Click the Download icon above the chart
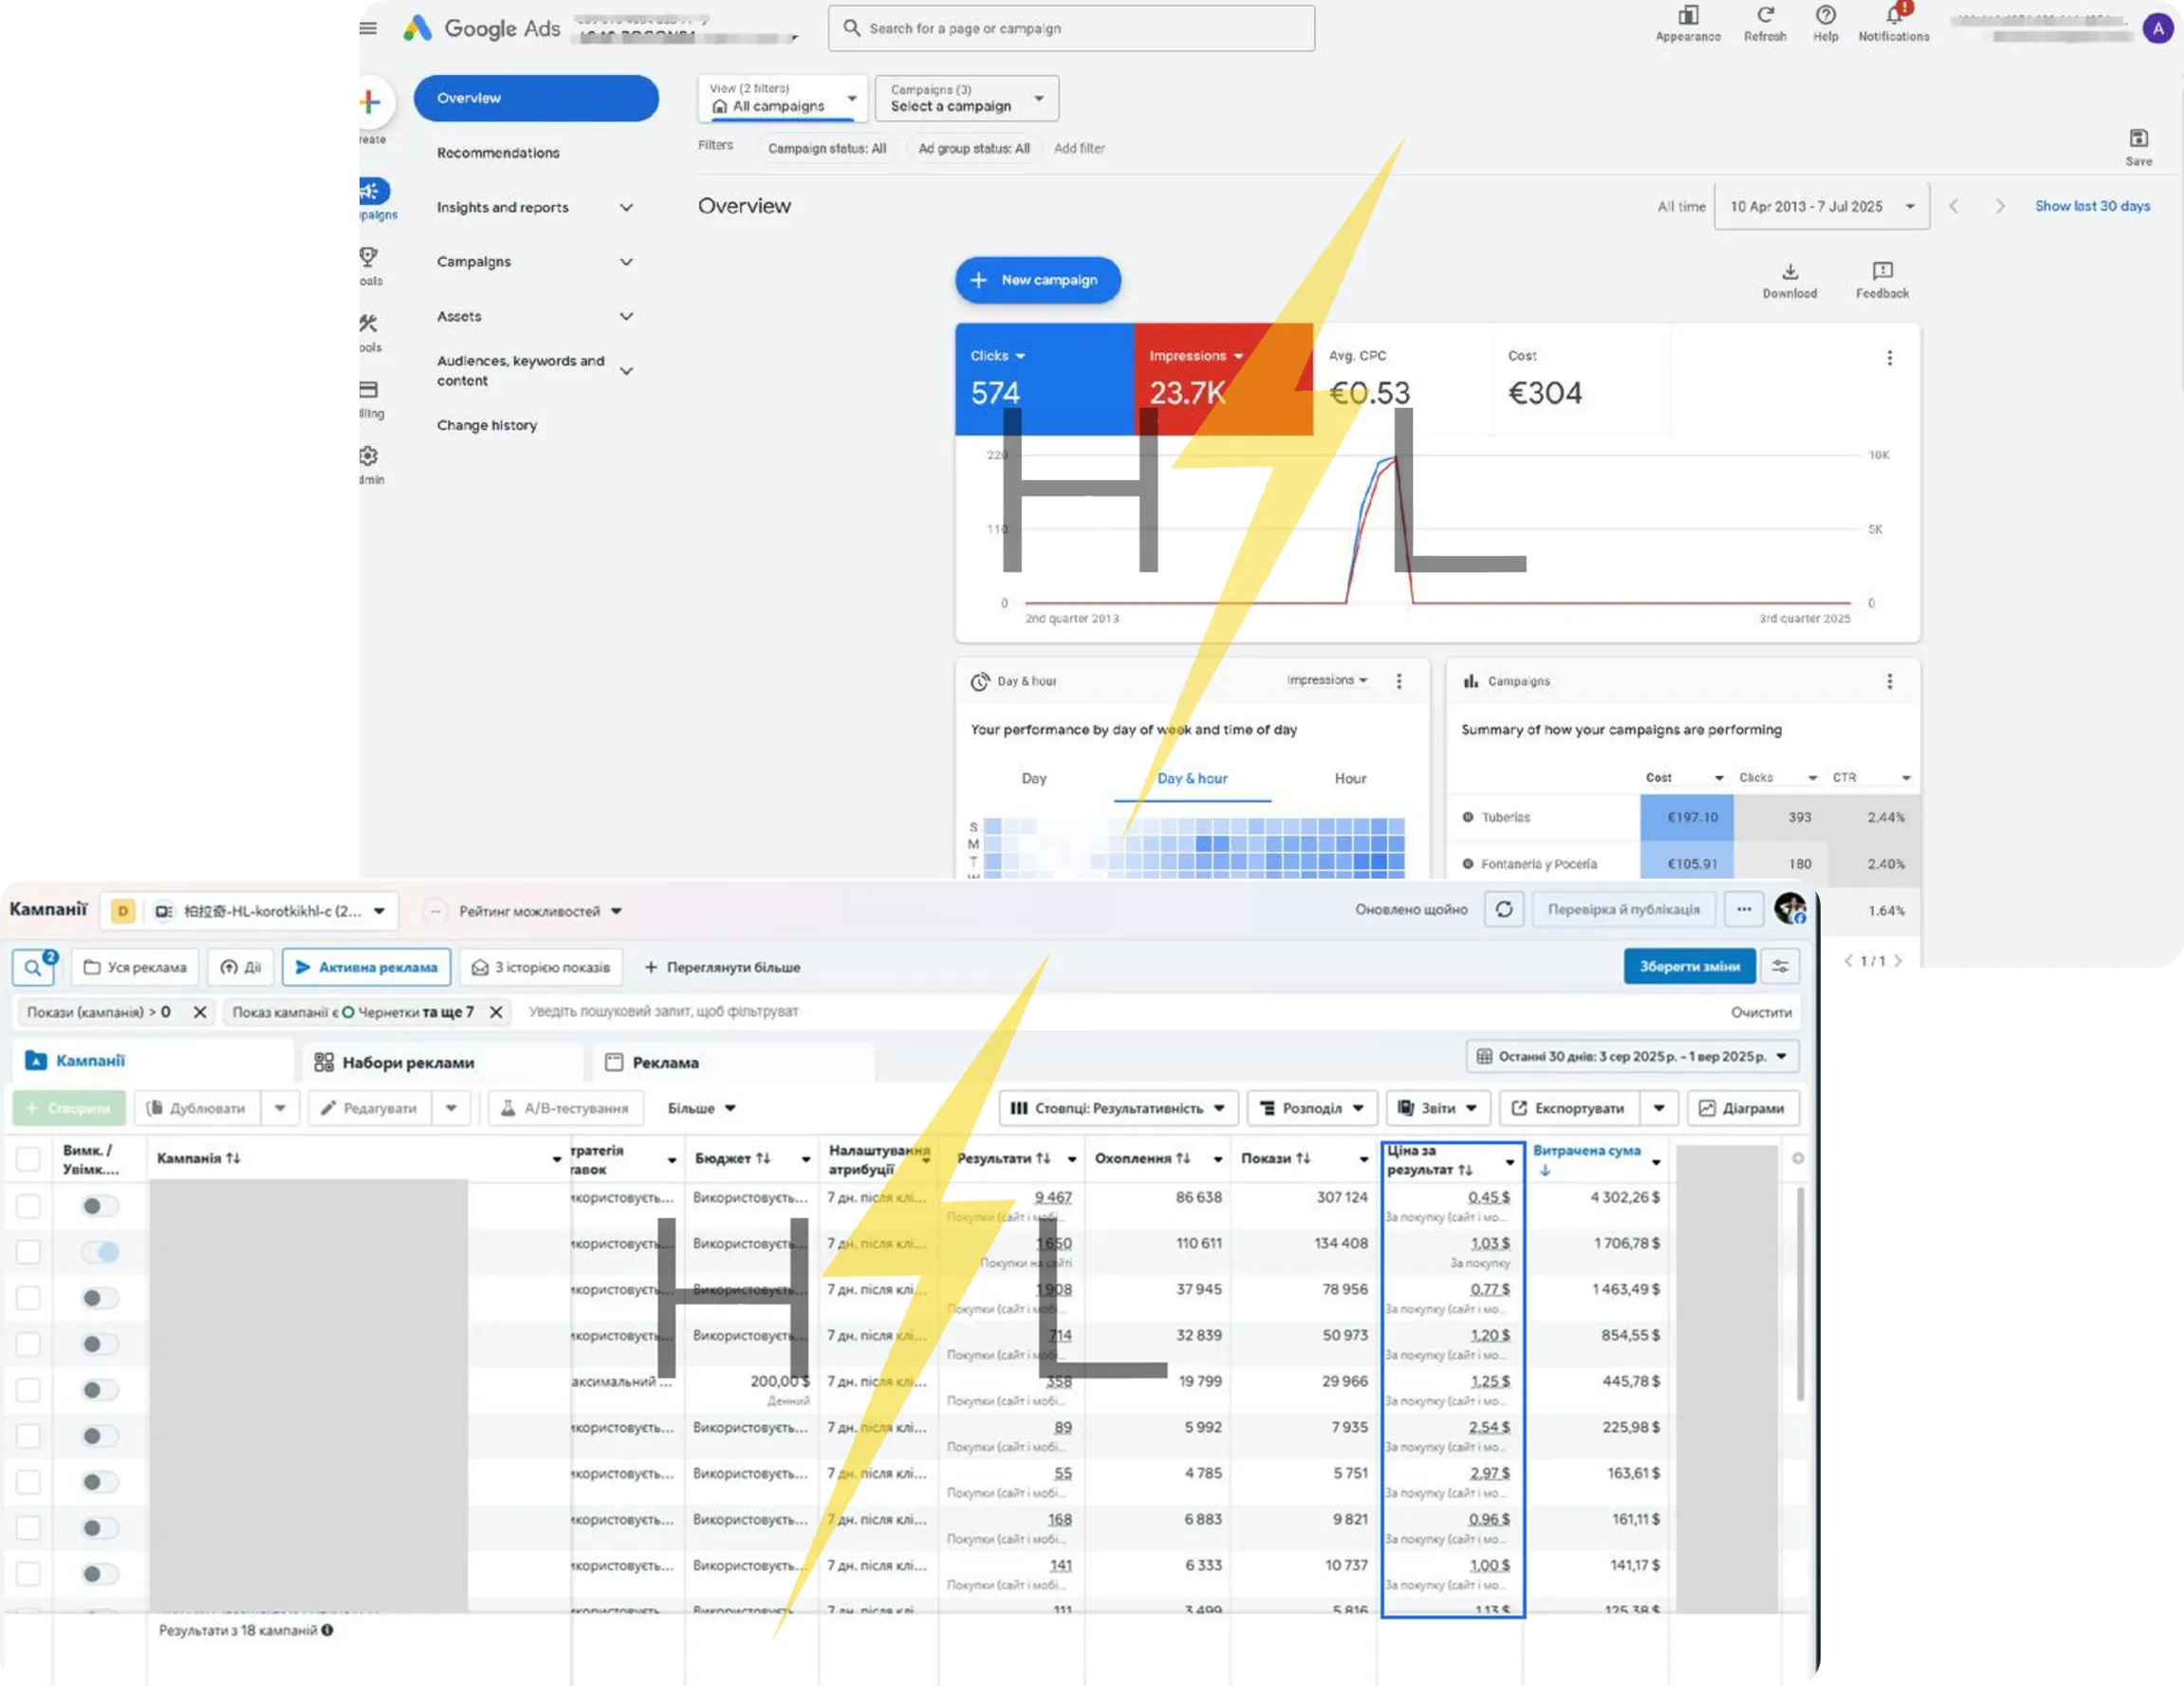This screenshot has width=2184, height=1686. click(x=1789, y=272)
